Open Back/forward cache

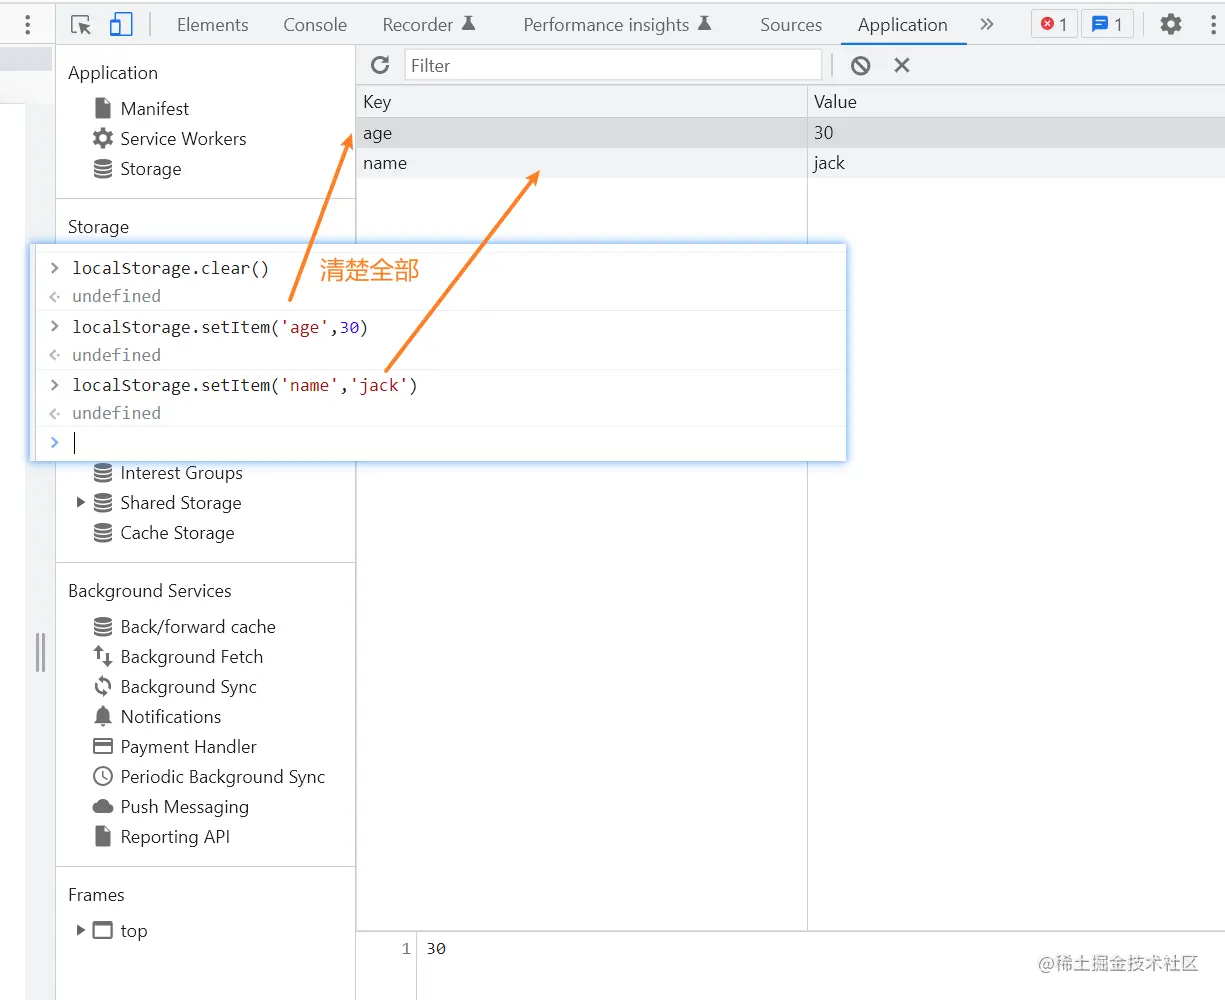pos(198,627)
